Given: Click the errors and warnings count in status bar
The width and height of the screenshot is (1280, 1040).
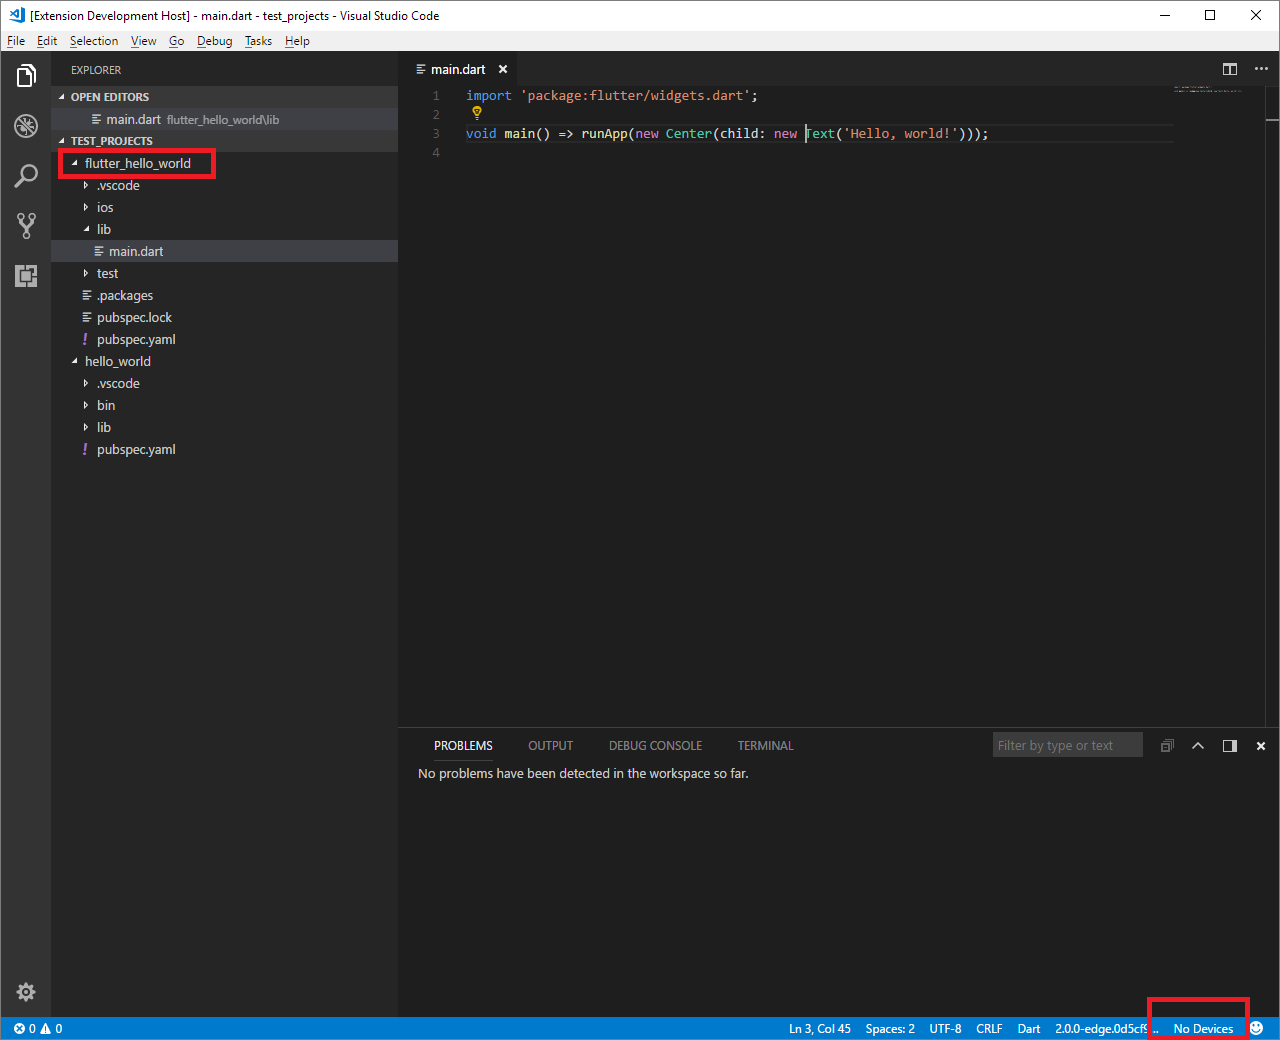Looking at the screenshot, I should click(x=38, y=1028).
